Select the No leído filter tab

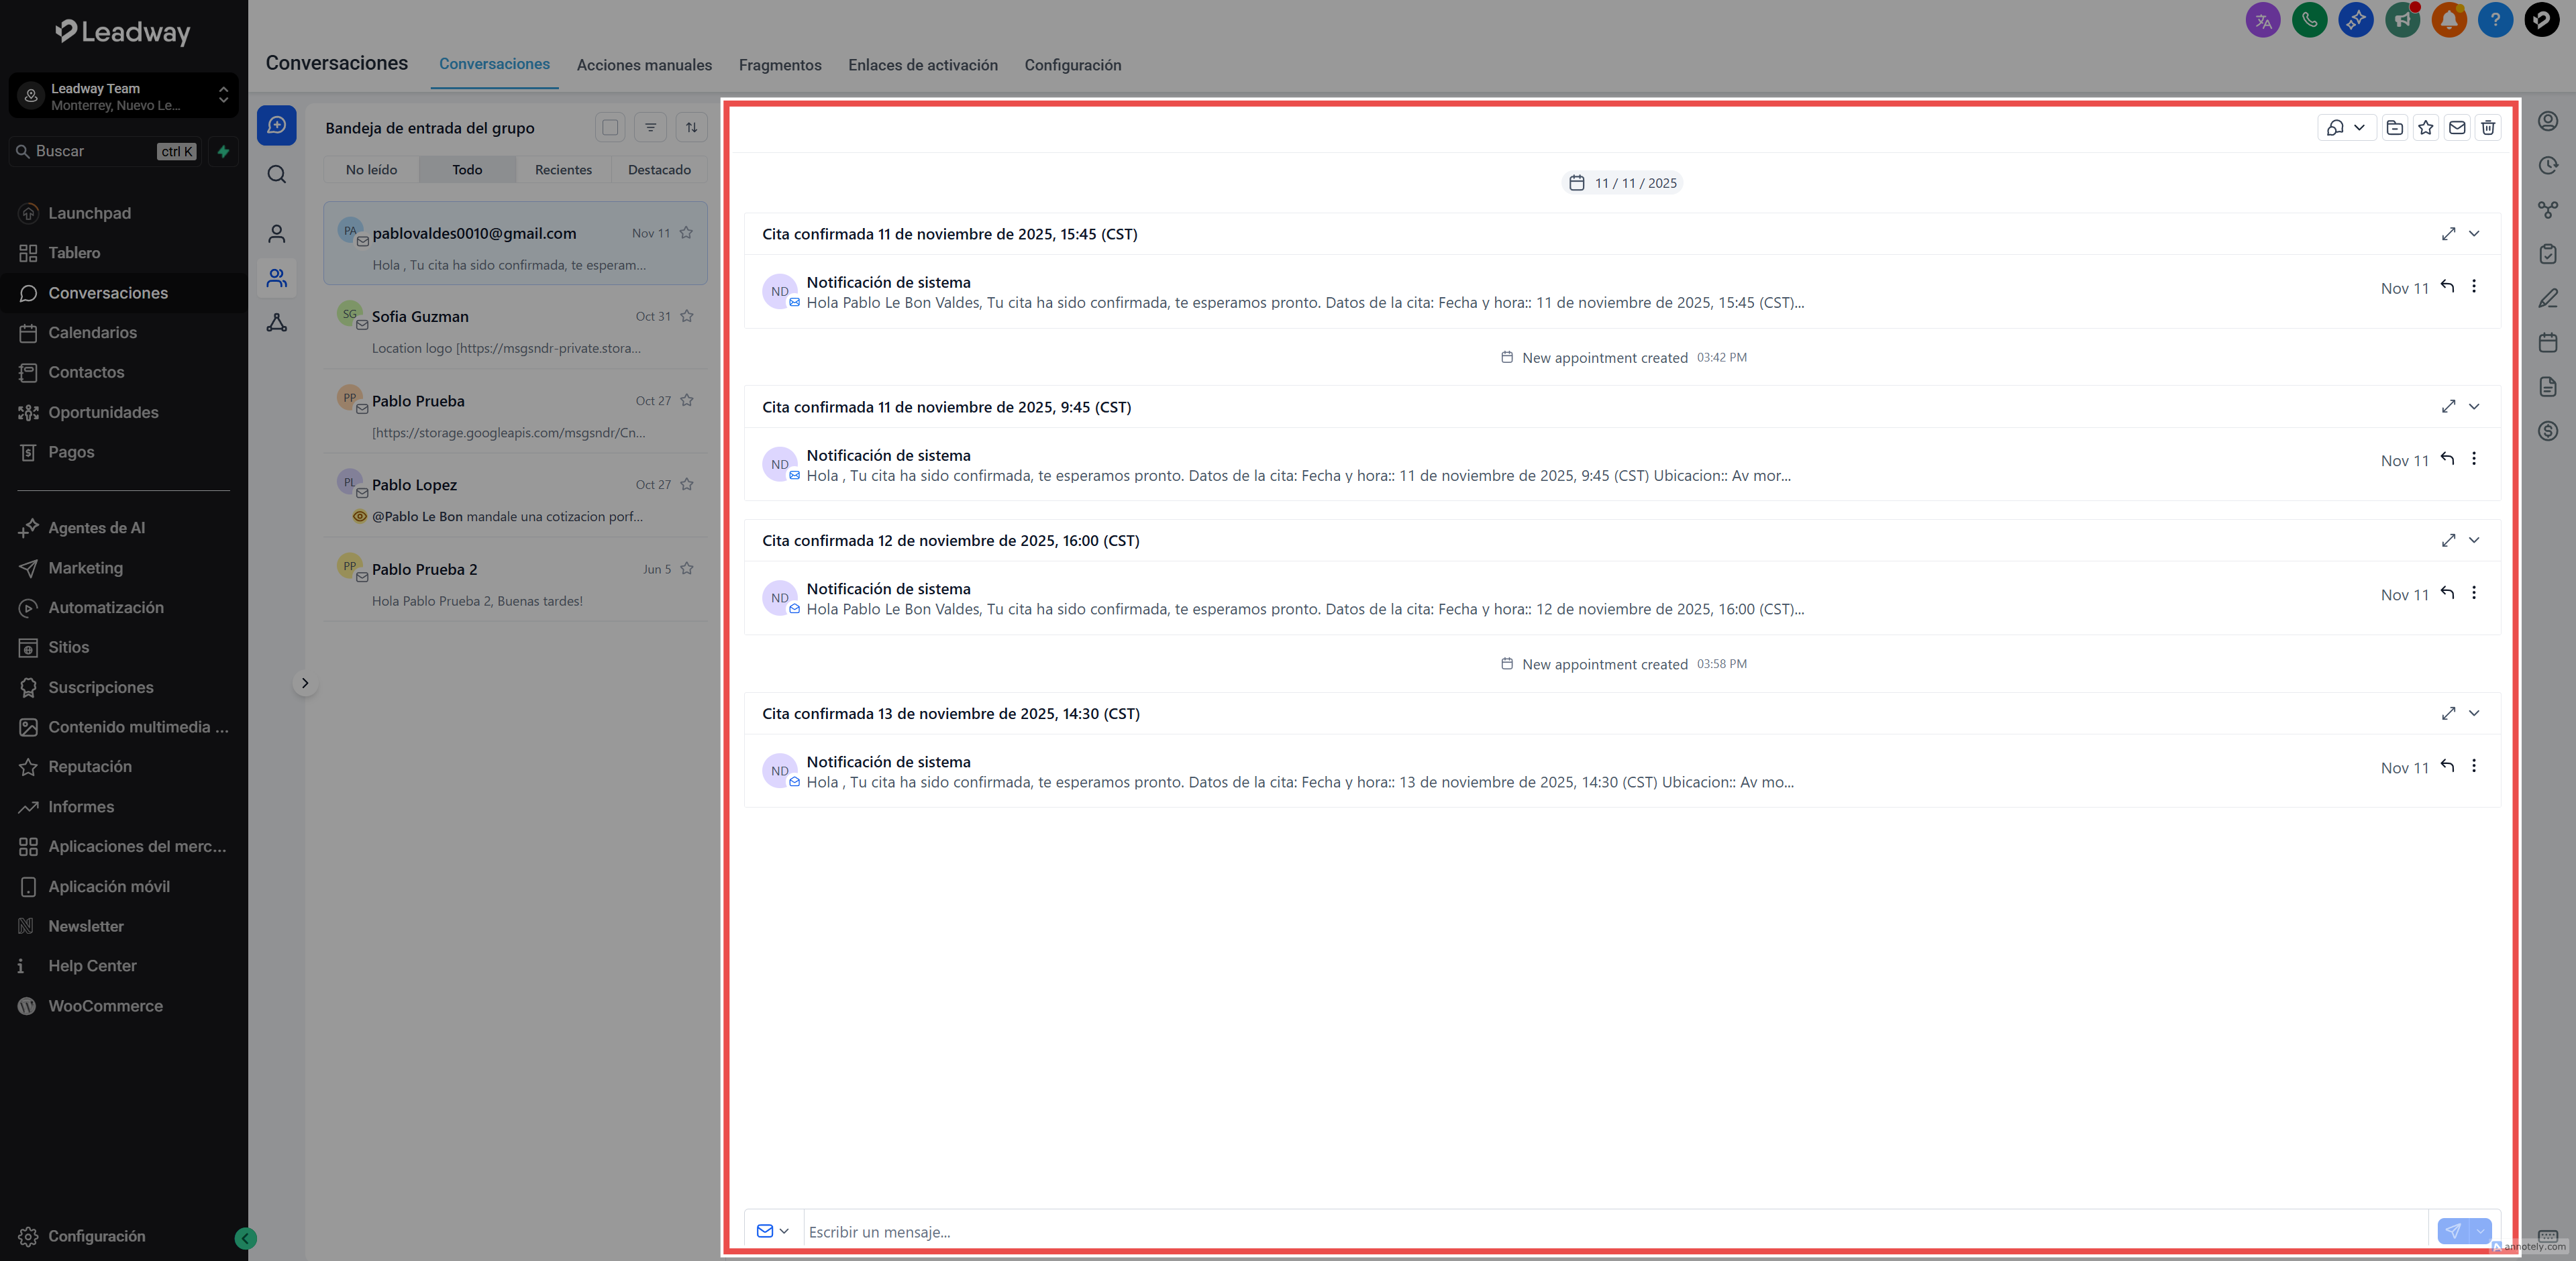point(371,170)
